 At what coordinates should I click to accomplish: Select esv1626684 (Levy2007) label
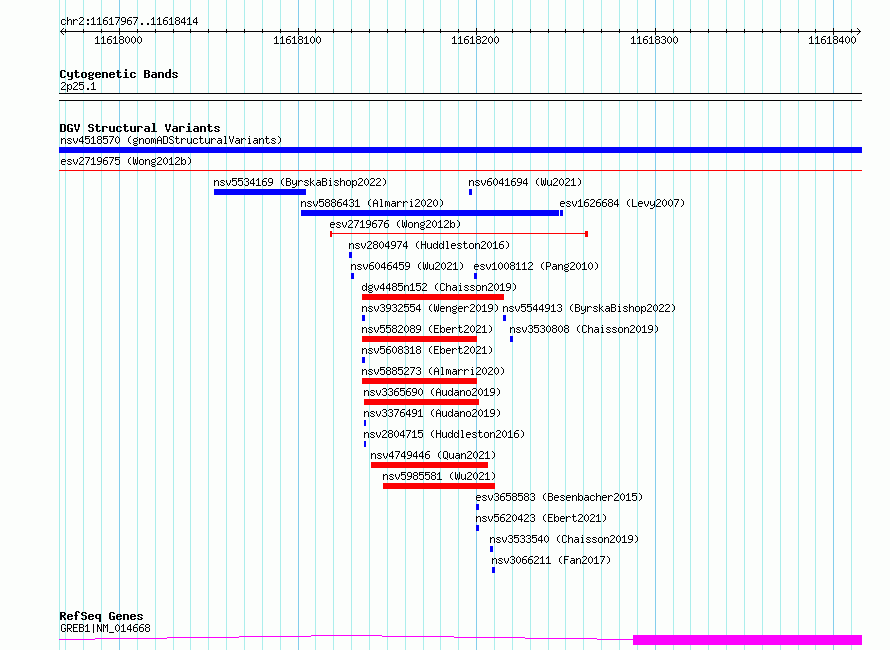click(622, 203)
